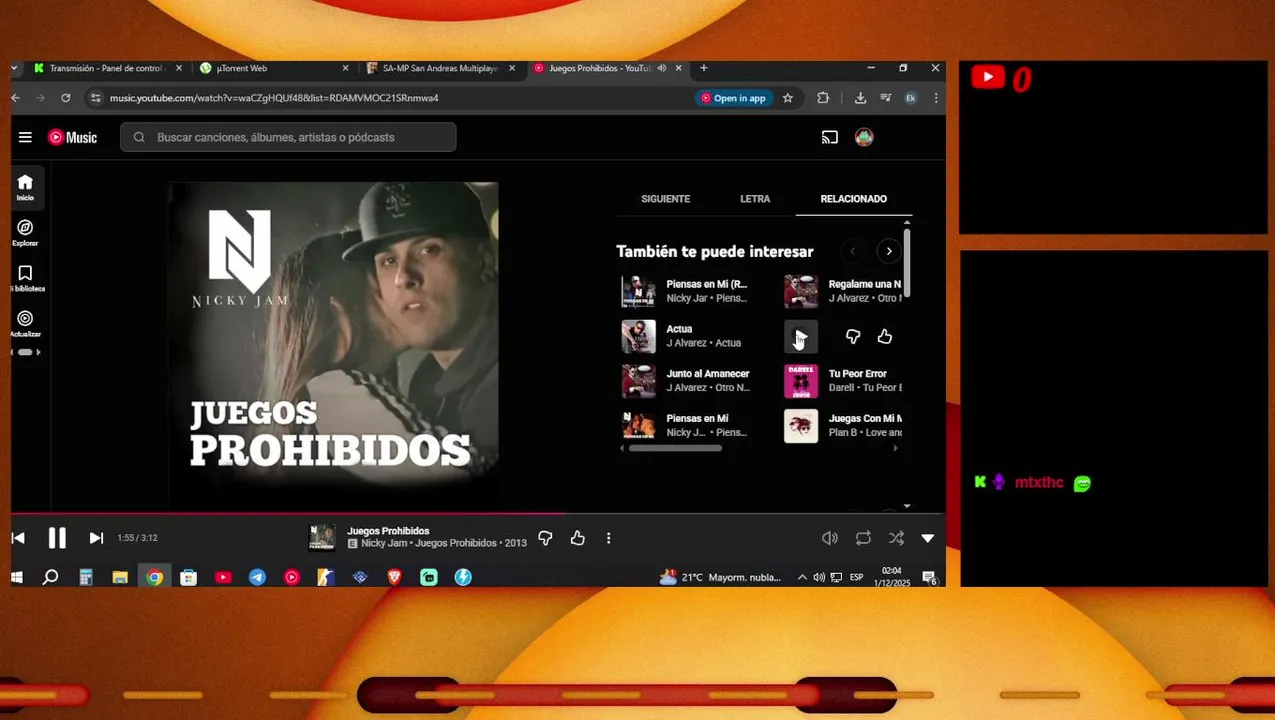Pause the current song
The image size is (1275, 720).
pyautogui.click(x=57, y=538)
